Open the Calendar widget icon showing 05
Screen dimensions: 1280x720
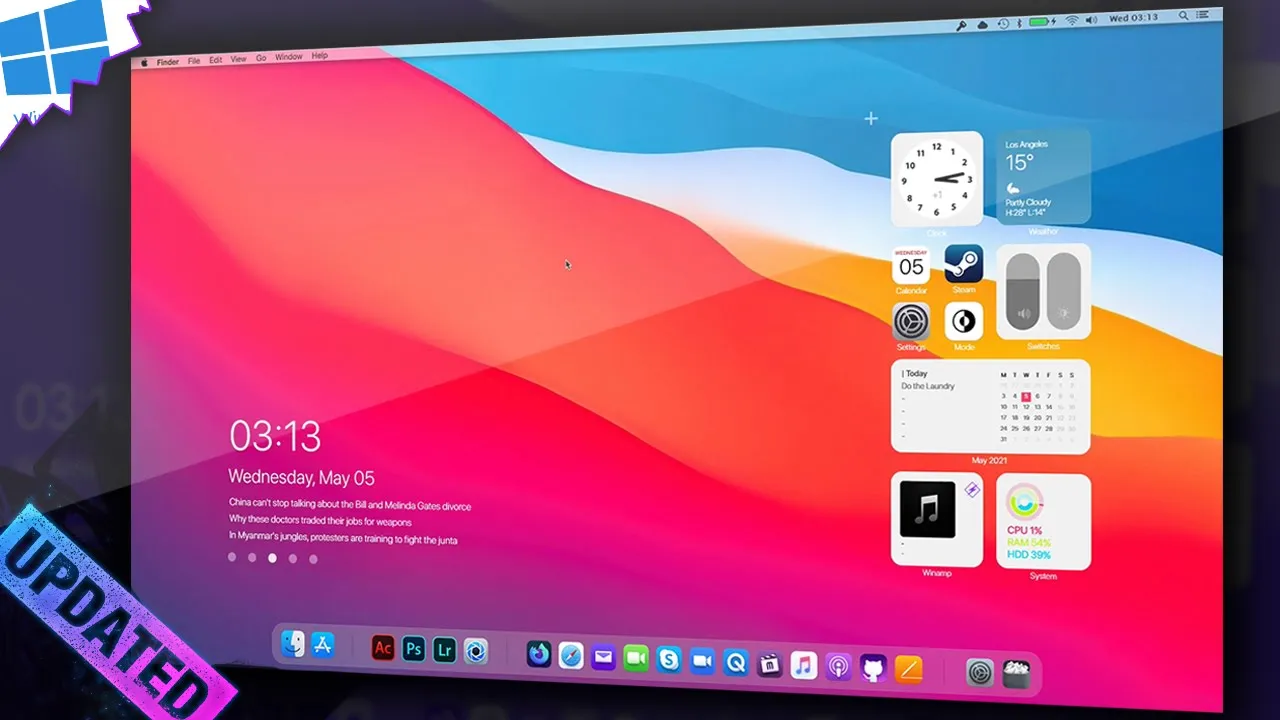(911, 266)
